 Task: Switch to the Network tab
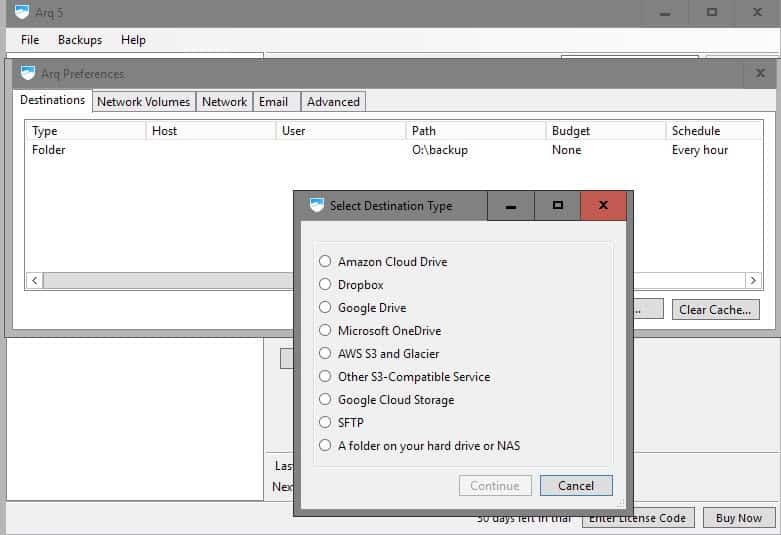click(225, 102)
